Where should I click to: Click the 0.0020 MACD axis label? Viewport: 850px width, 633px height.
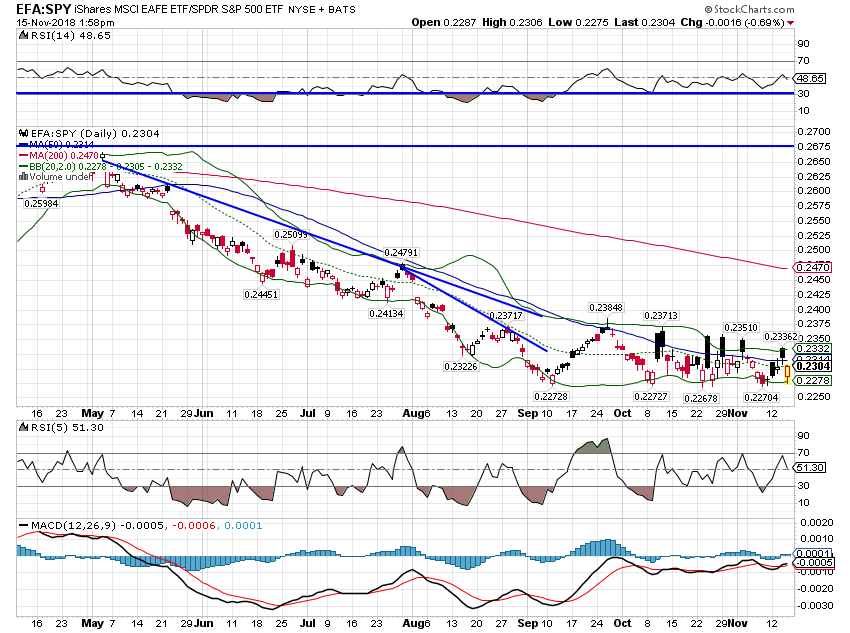tap(816, 522)
